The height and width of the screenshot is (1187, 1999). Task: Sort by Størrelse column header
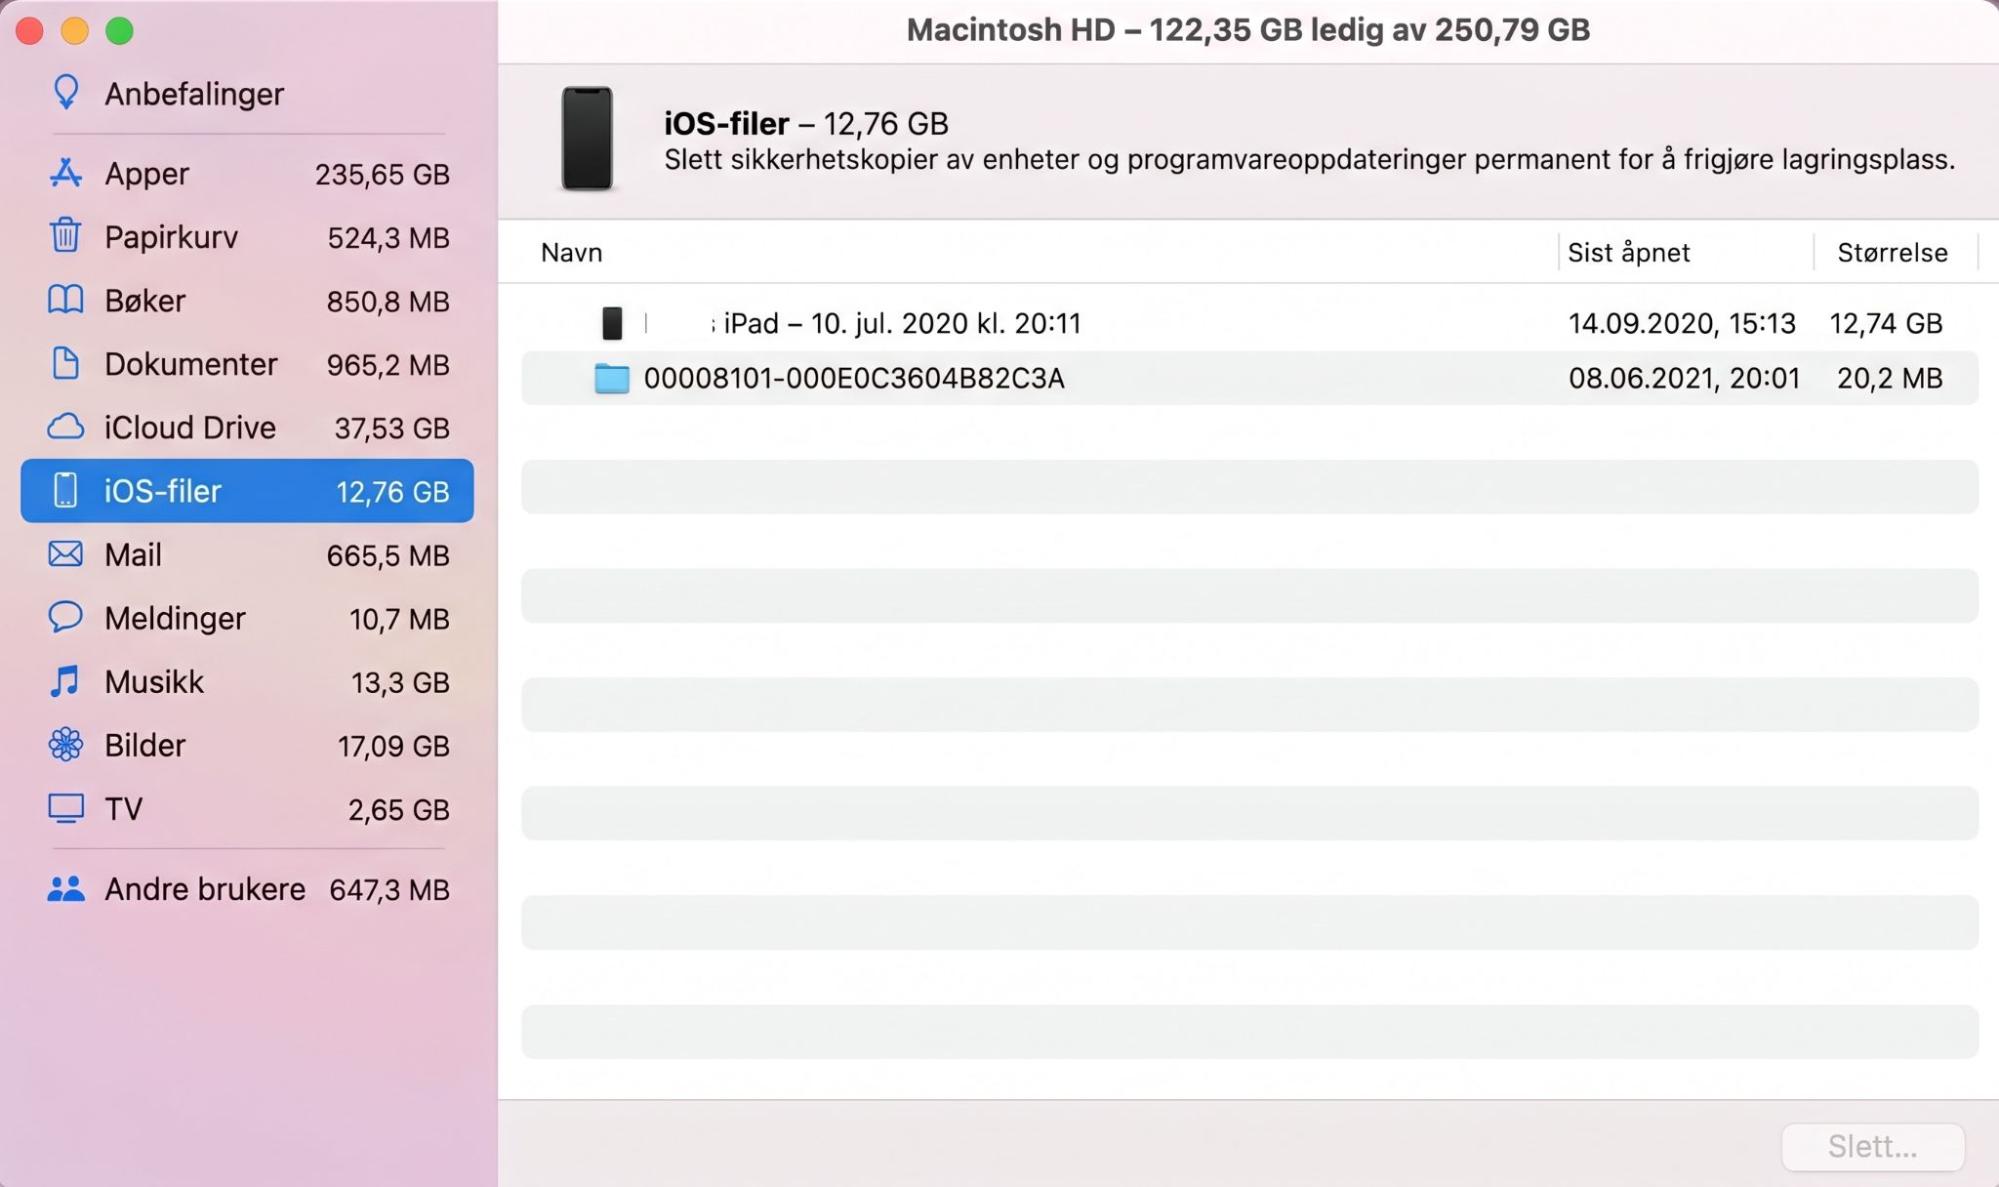click(x=1892, y=252)
